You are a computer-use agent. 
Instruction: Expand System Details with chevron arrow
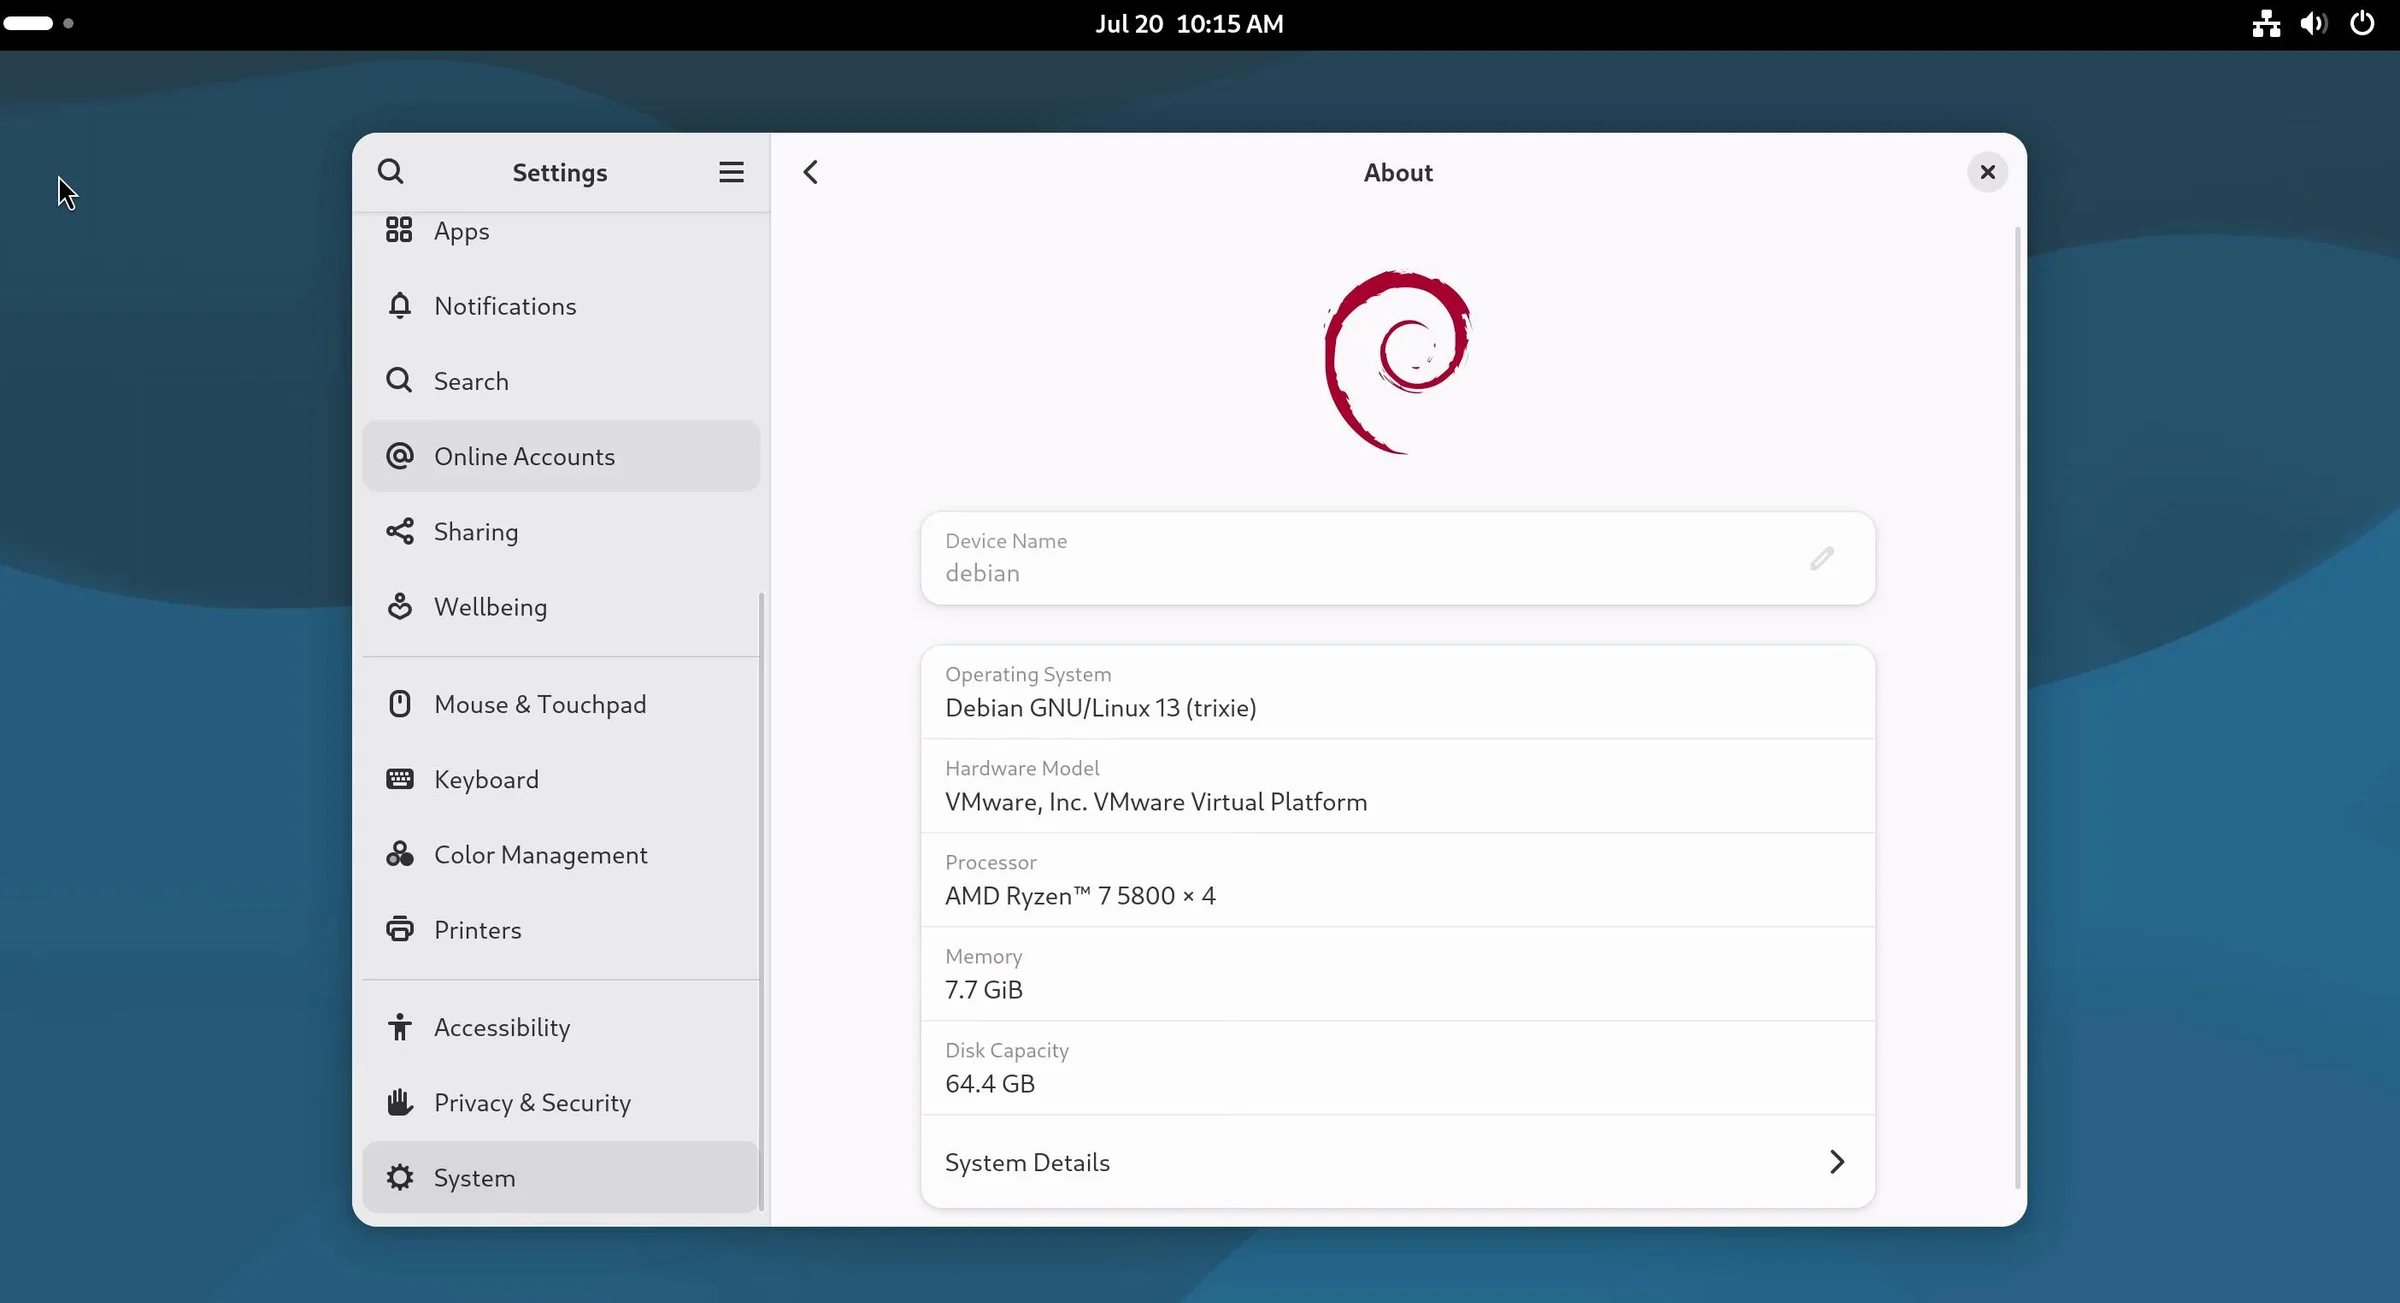[x=1836, y=1162]
